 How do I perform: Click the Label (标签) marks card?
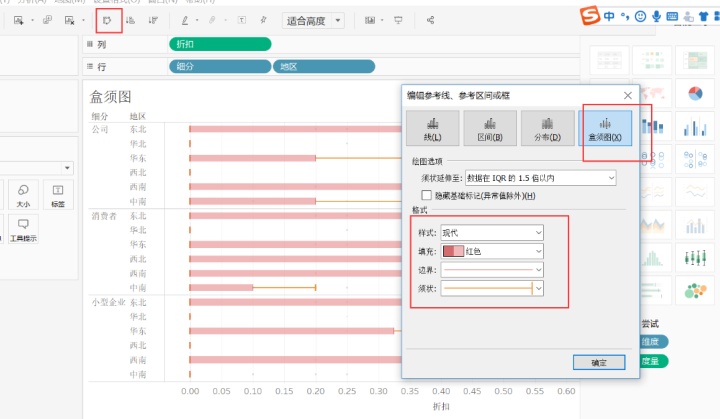pyautogui.click(x=58, y=195)
